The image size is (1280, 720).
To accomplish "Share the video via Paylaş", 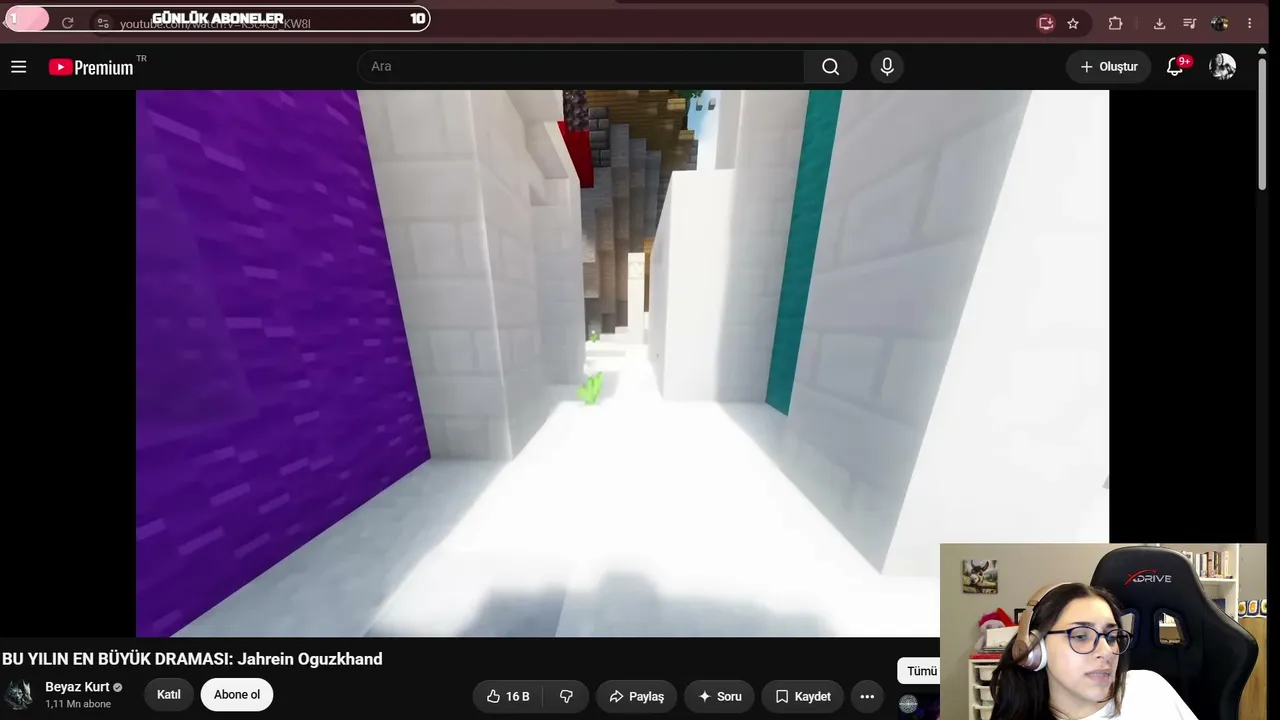I will [637, 696].
